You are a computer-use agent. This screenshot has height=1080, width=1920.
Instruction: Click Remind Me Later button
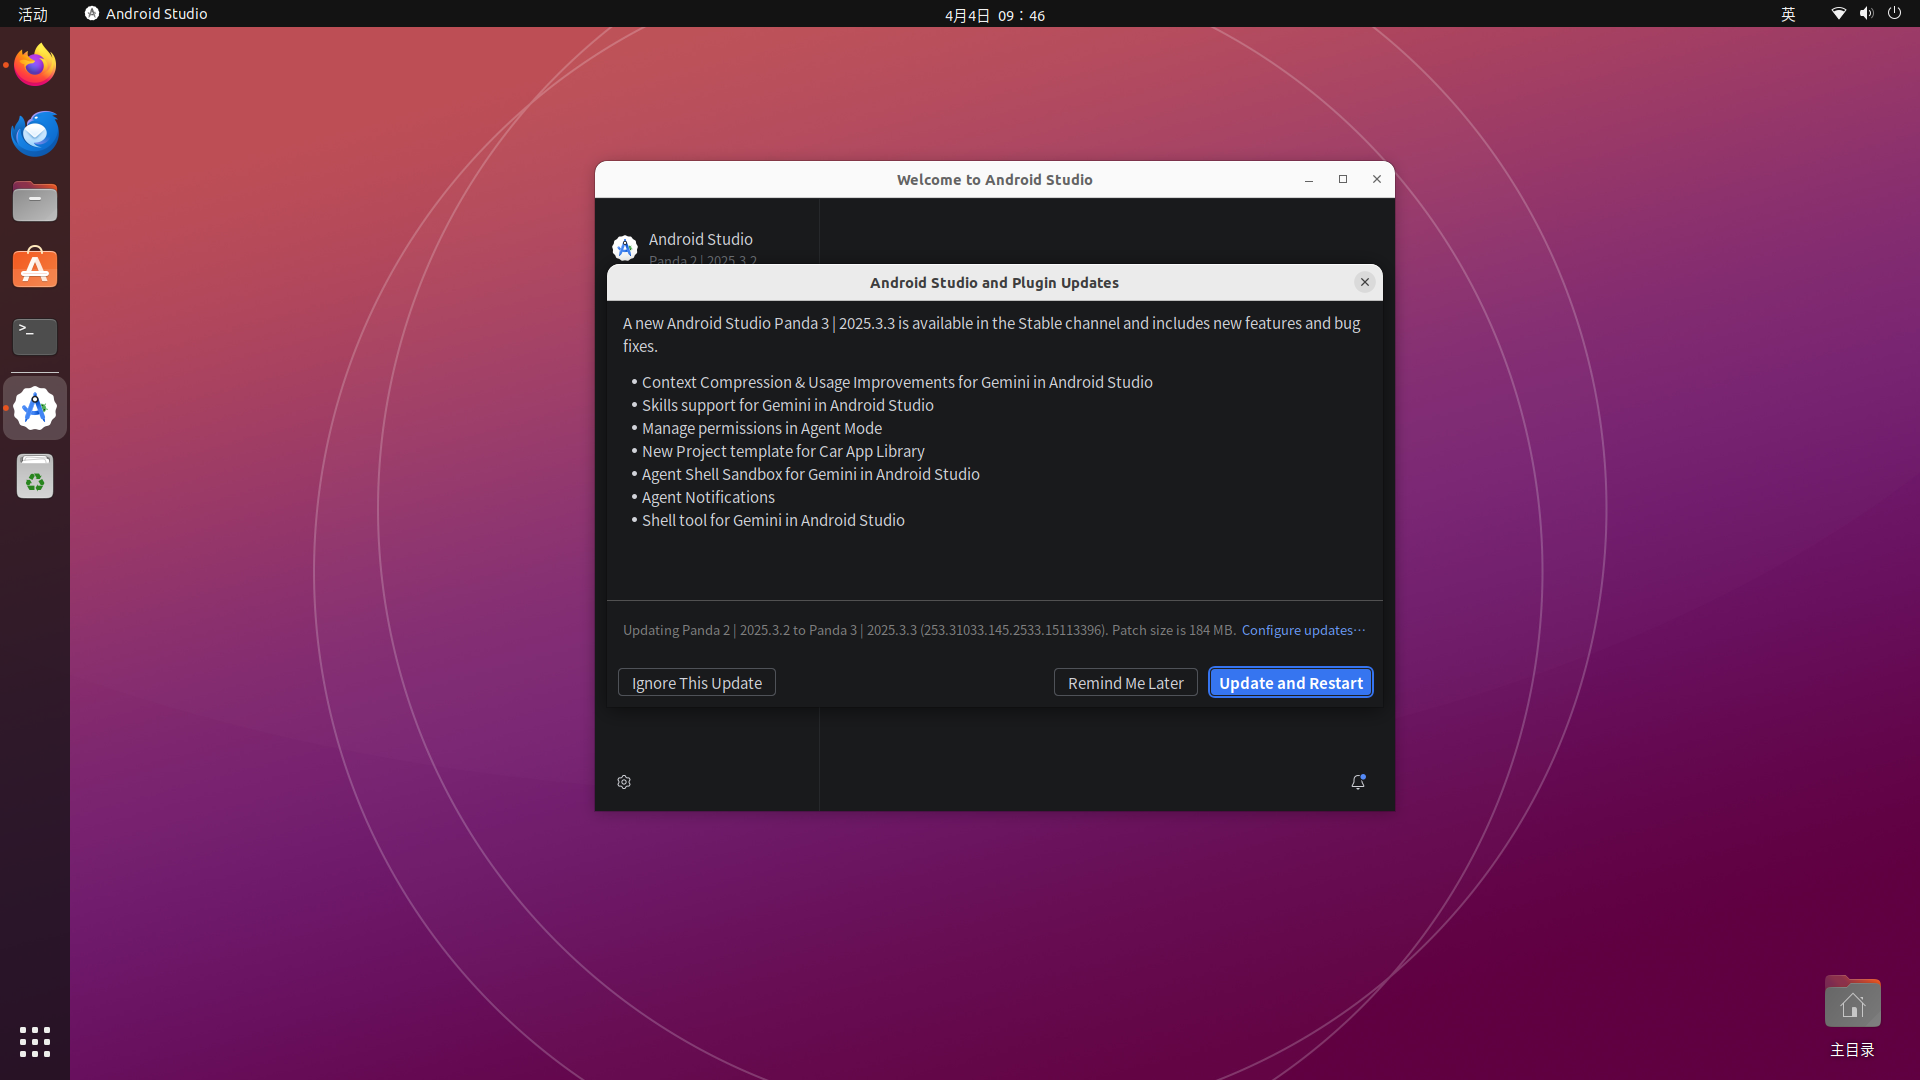pos(1125,683)
